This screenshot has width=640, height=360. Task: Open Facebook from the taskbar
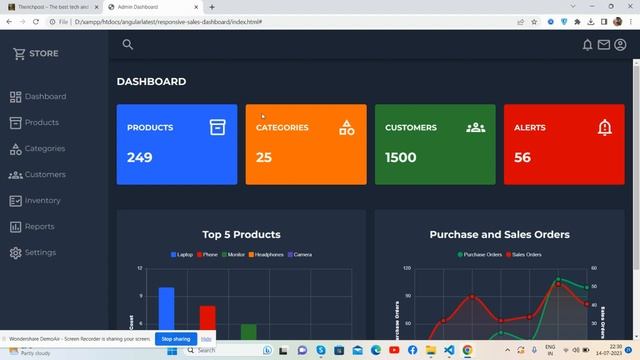[x=412, y=350]
